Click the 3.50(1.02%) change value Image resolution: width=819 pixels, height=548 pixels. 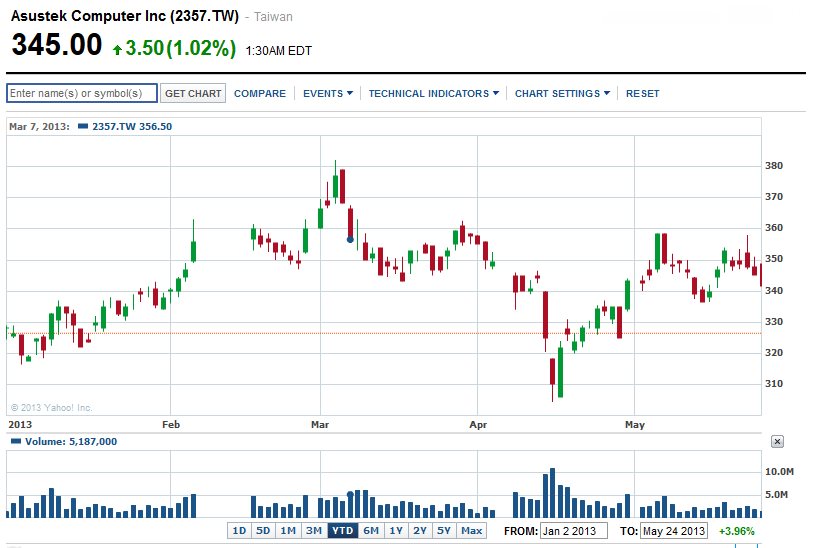click(x=181, y=49)
